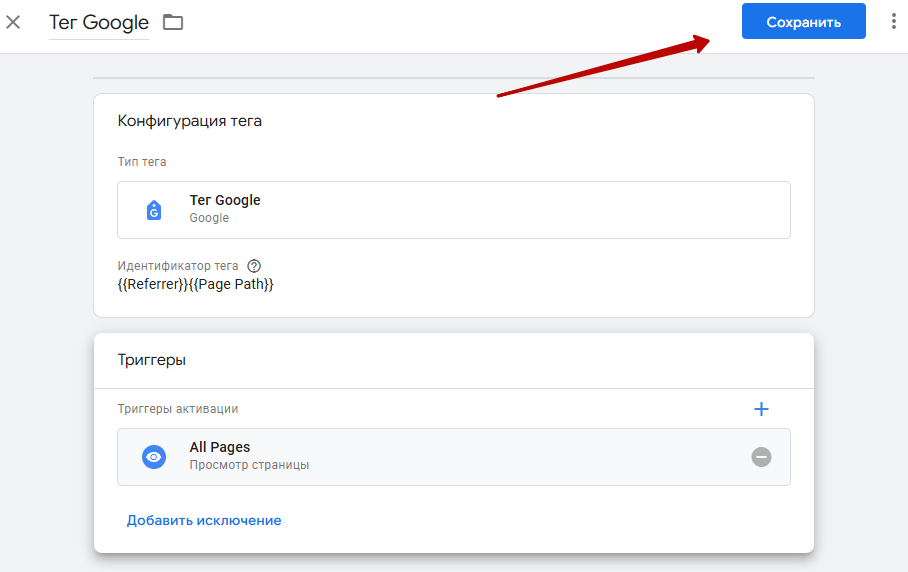
Task: Click the Идентификатор тега label text
Action: [x=178, y=266]
